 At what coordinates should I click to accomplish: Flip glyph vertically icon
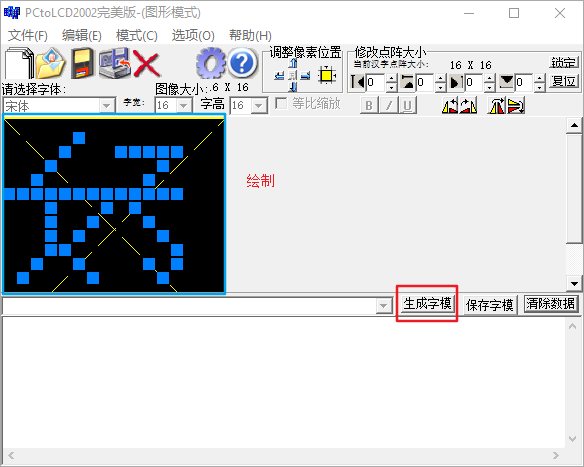[515, 105]
